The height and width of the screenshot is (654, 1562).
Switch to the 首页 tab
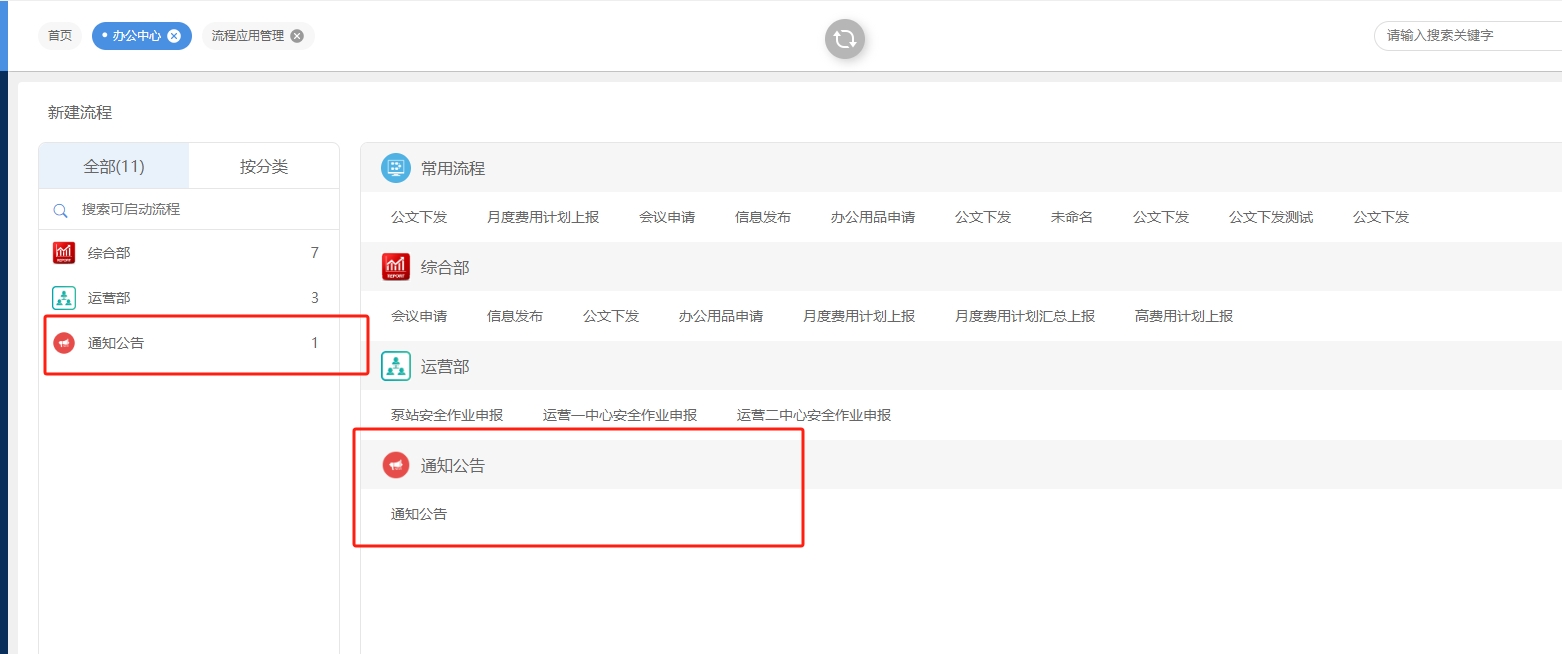point(60,36)
